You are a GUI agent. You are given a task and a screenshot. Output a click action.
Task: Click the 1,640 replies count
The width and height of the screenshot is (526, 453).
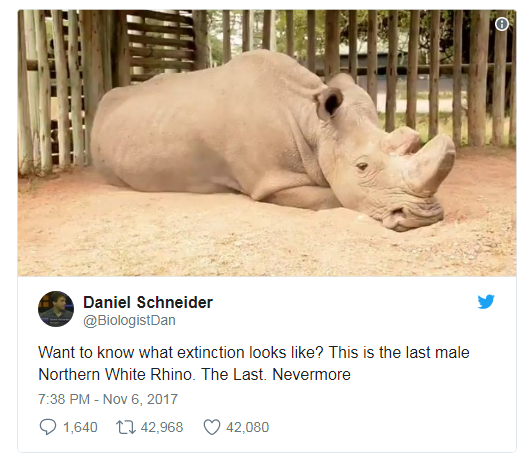(x=80, y=427)
